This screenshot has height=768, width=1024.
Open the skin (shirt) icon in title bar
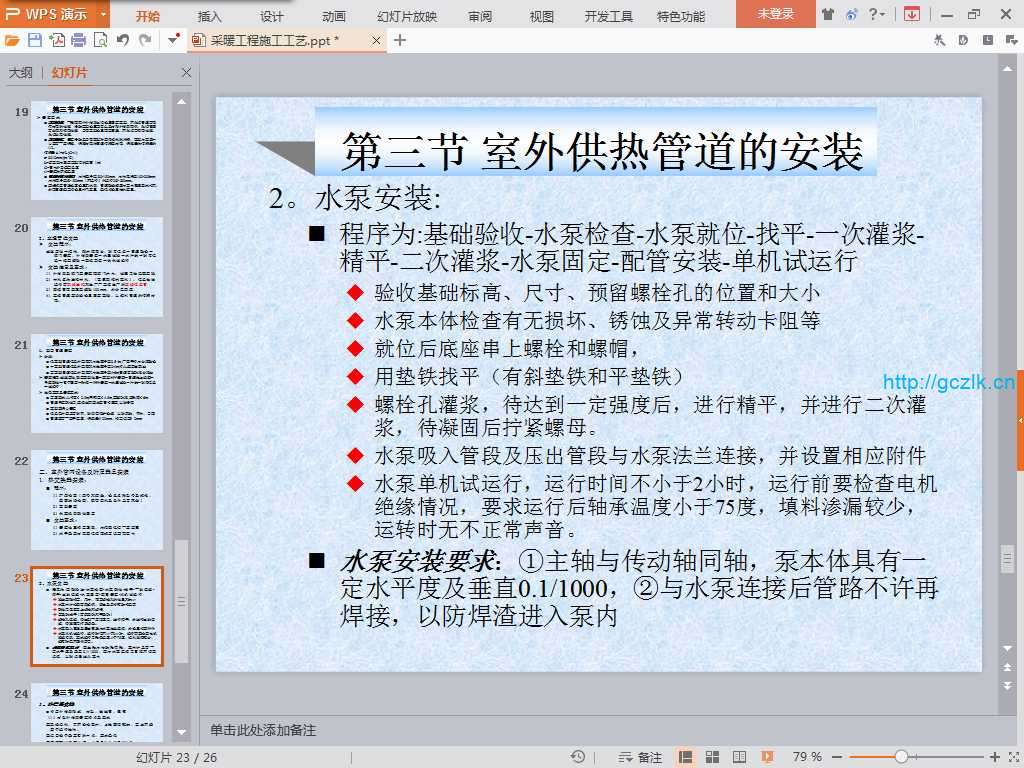[828, 14]
